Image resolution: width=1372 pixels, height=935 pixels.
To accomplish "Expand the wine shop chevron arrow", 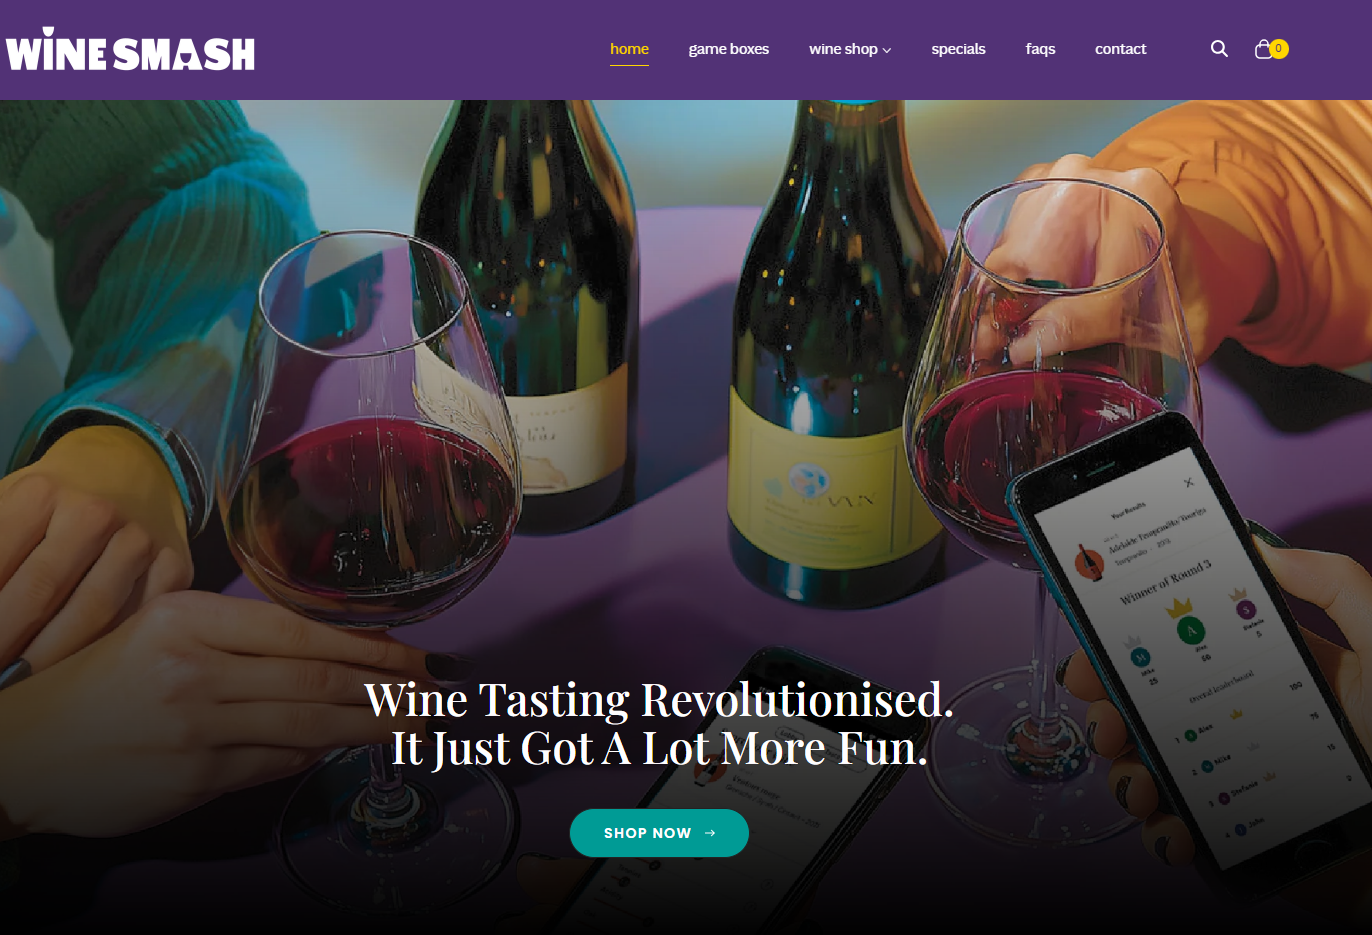I will click(x=887, y=50).
